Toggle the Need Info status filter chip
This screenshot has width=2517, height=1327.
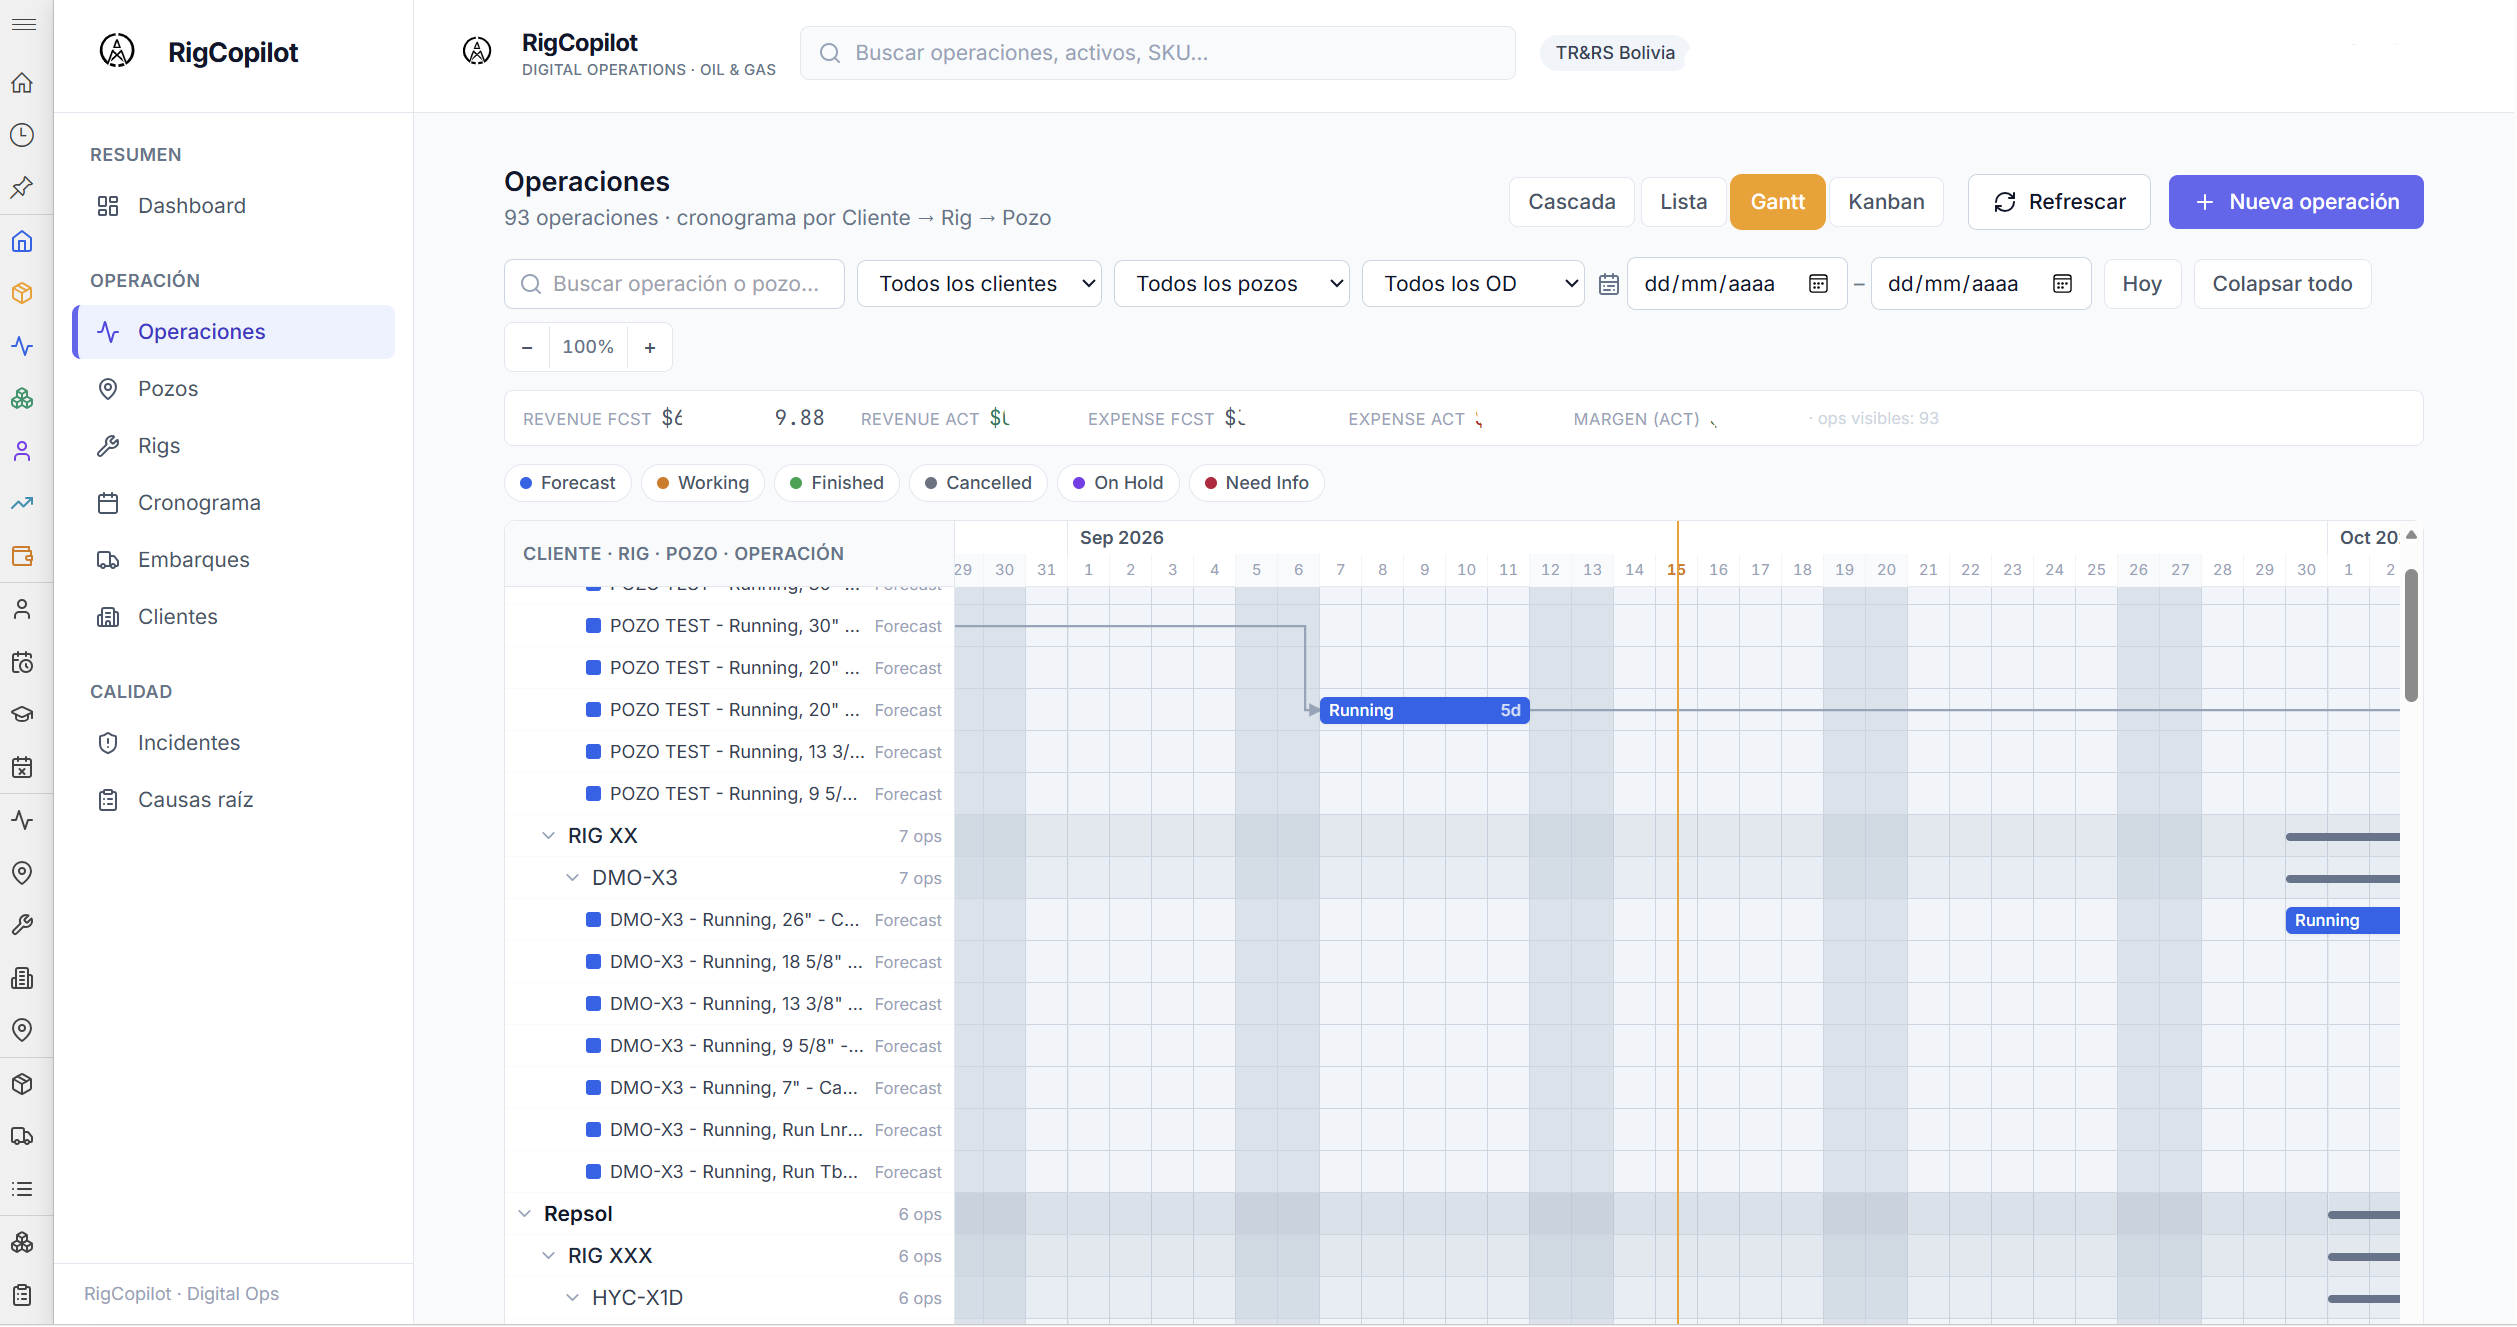click(x=1257, y=483)
